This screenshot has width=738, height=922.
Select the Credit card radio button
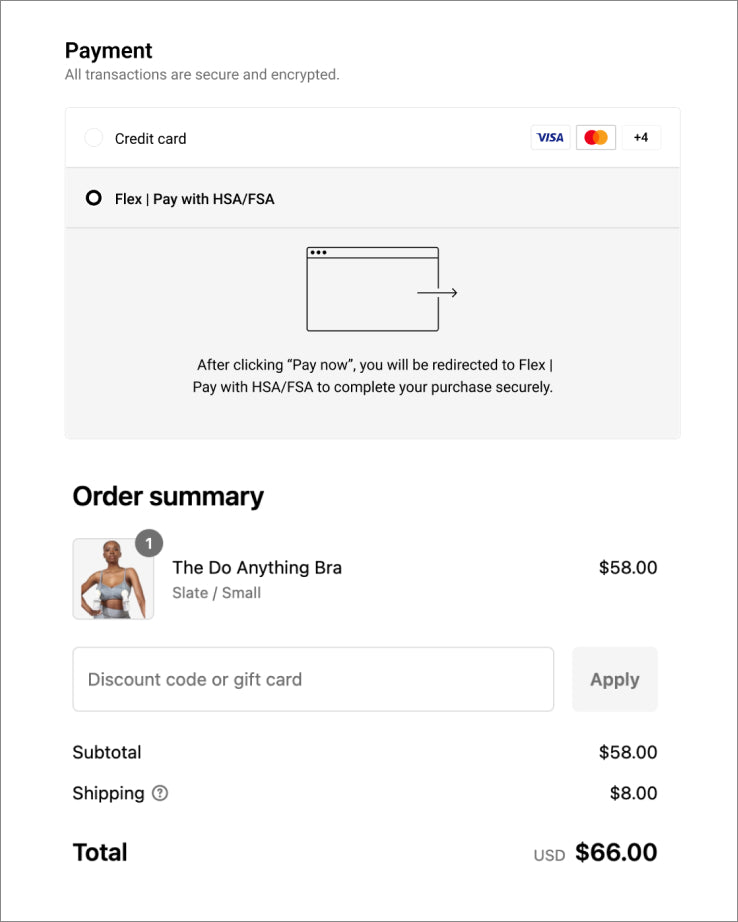tap(93, 138)
